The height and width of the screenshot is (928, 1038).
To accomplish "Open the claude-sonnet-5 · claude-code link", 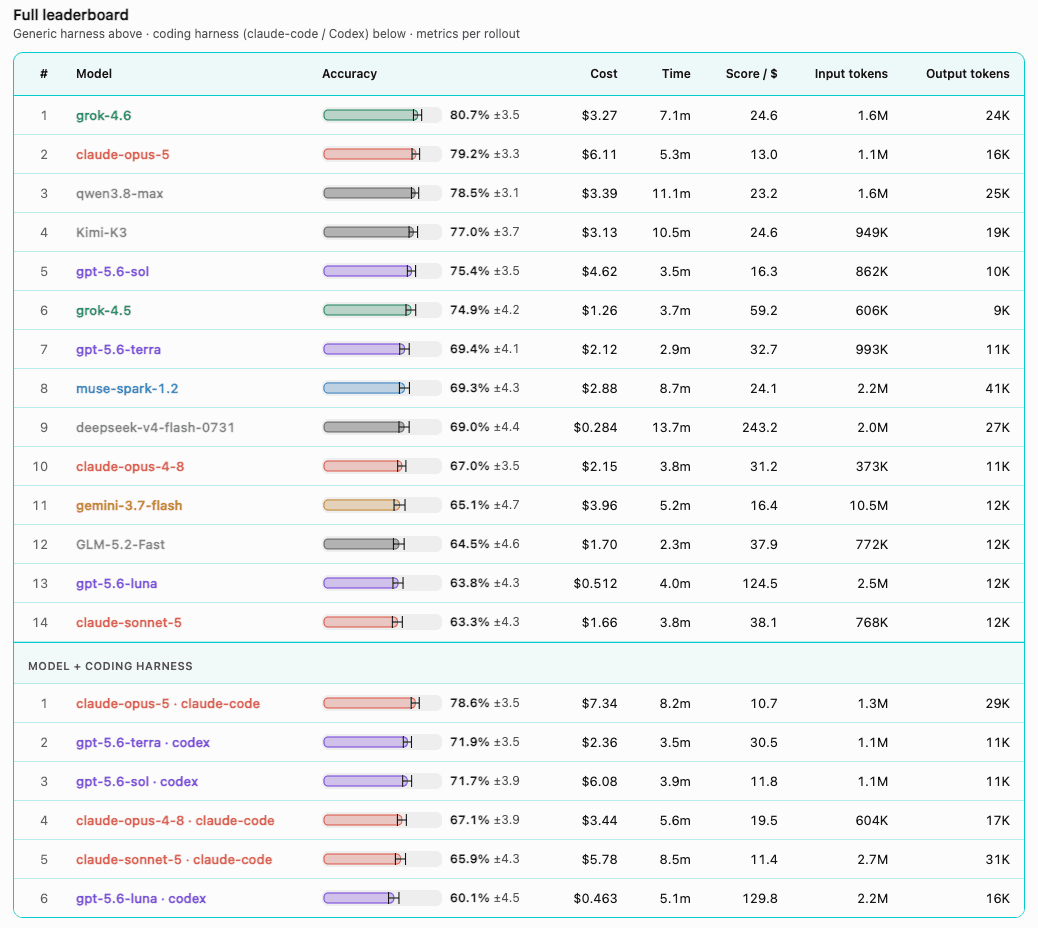I will (173, 860).
